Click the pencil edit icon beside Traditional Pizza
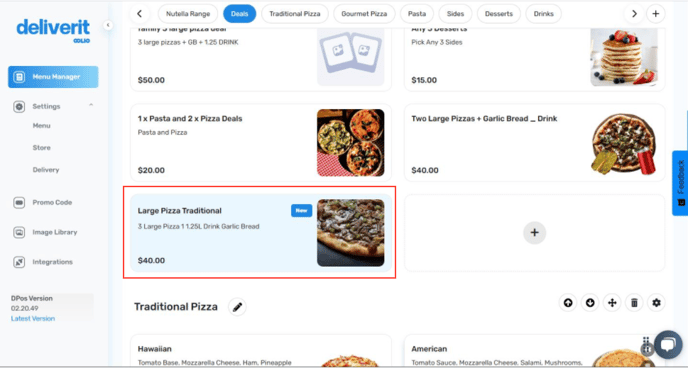Screen dimensions: 688x368 pos(237,307)
